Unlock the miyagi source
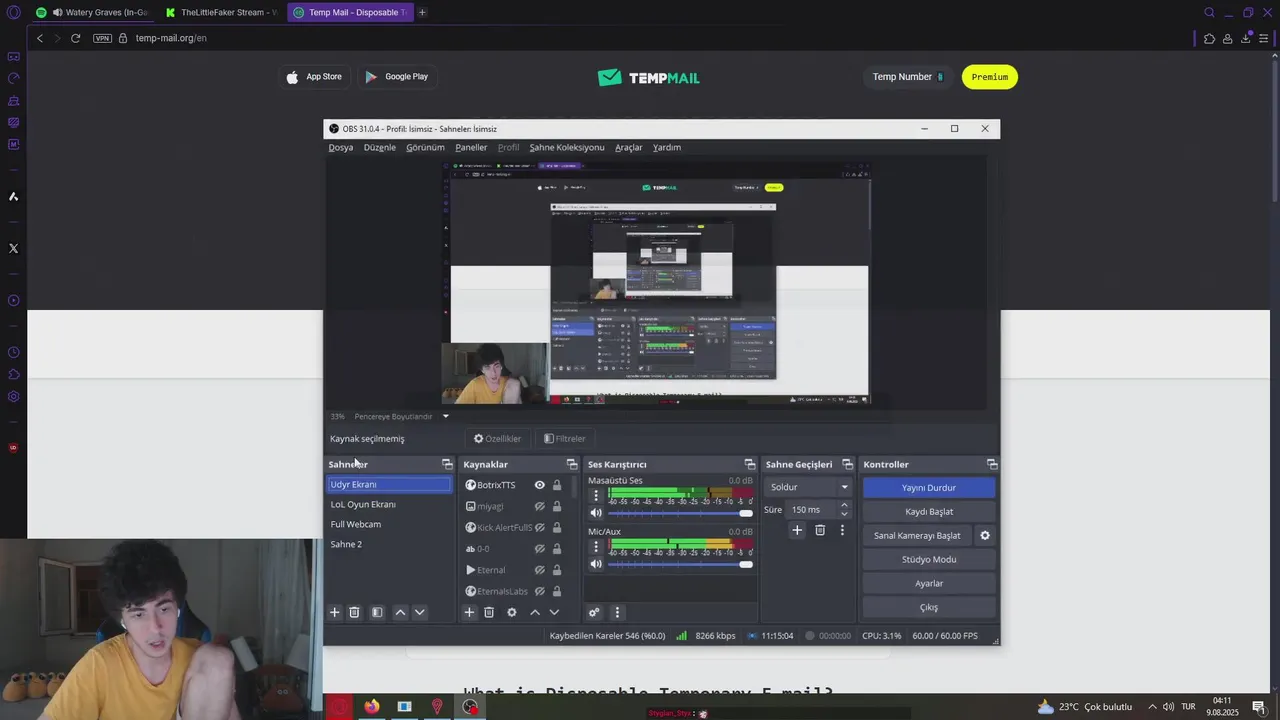 [x=557, y=506]
